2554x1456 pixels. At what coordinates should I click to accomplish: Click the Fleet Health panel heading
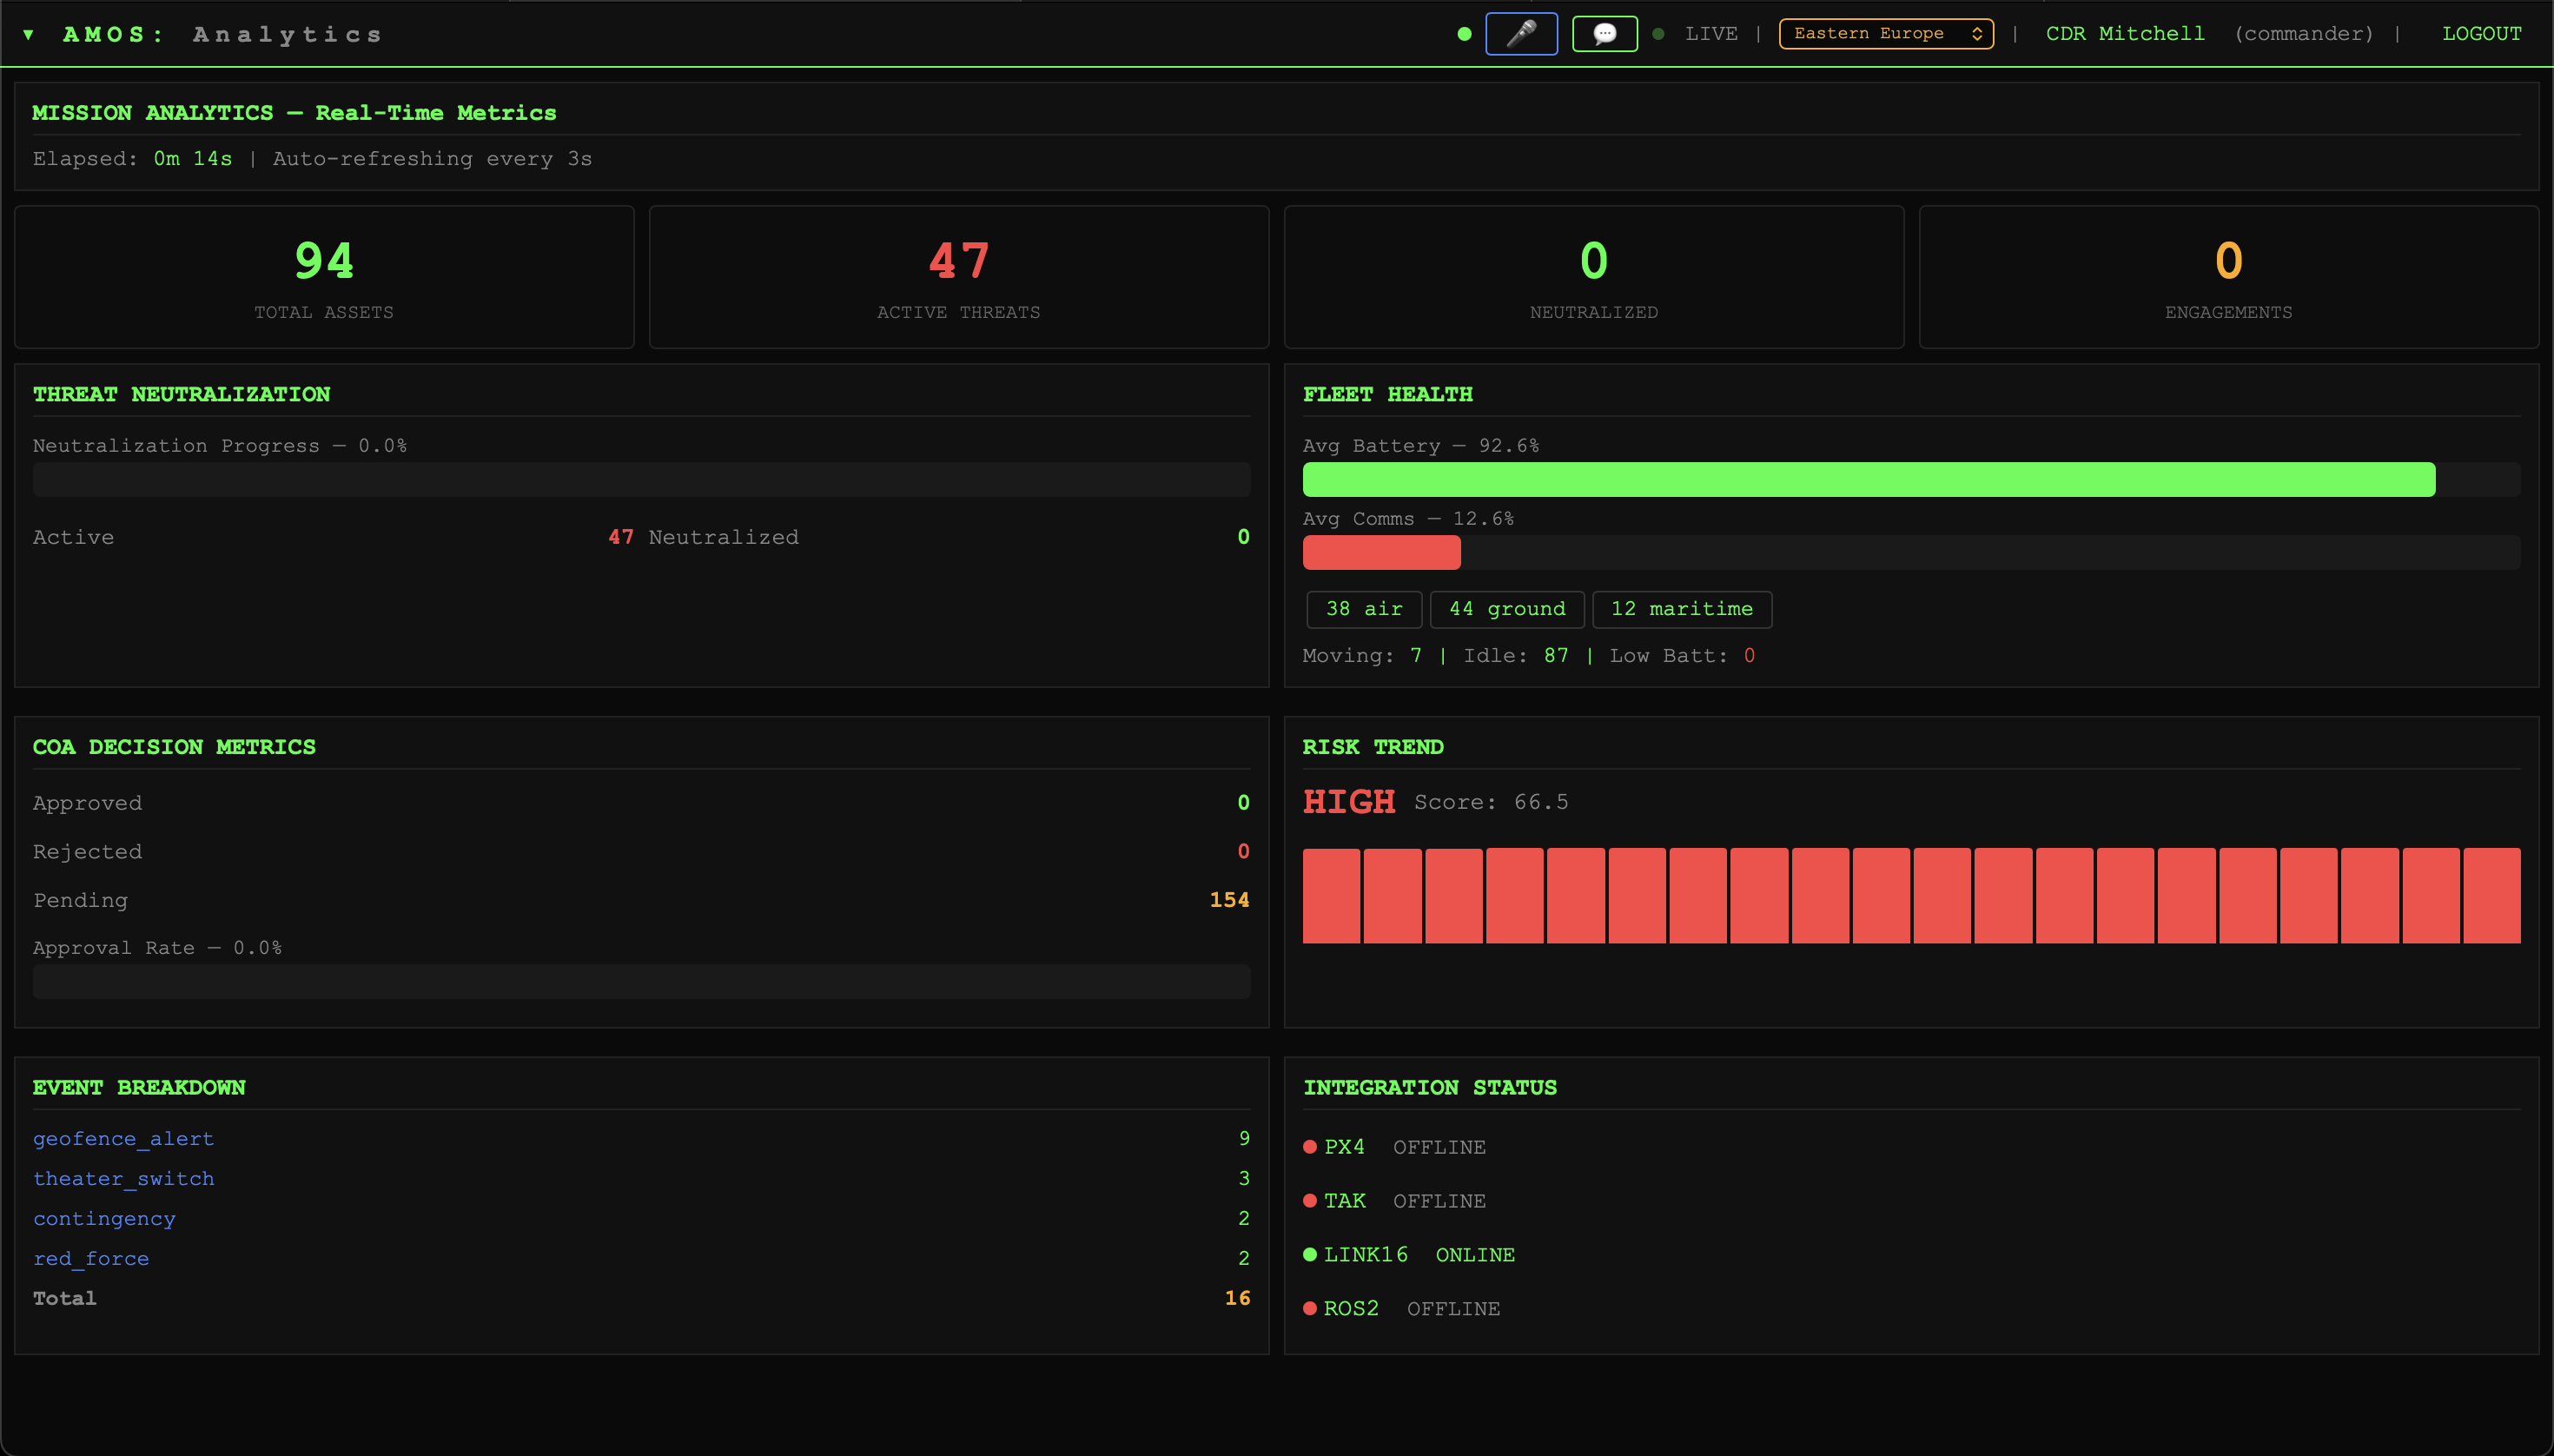1387,394
